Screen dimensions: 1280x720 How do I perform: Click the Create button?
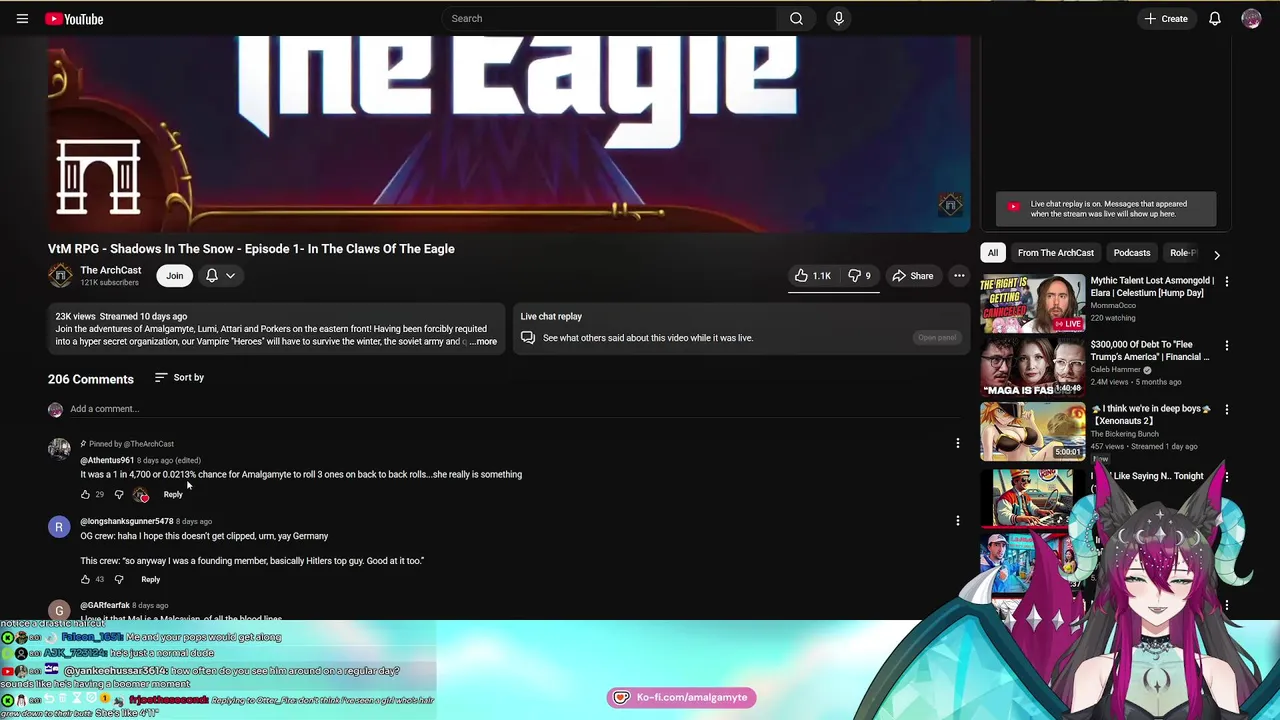(1166, 19)
